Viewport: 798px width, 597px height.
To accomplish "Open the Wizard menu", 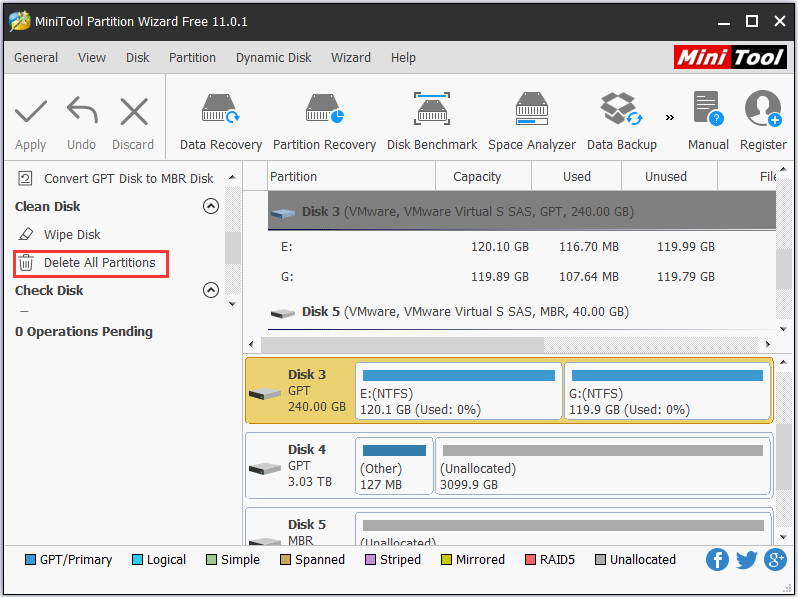I will [351, 58].
